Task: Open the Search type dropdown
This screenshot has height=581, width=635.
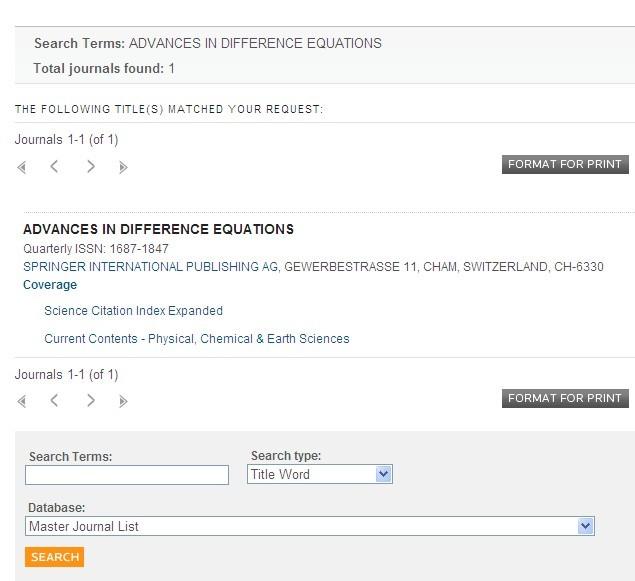Action: click(320, 474)
